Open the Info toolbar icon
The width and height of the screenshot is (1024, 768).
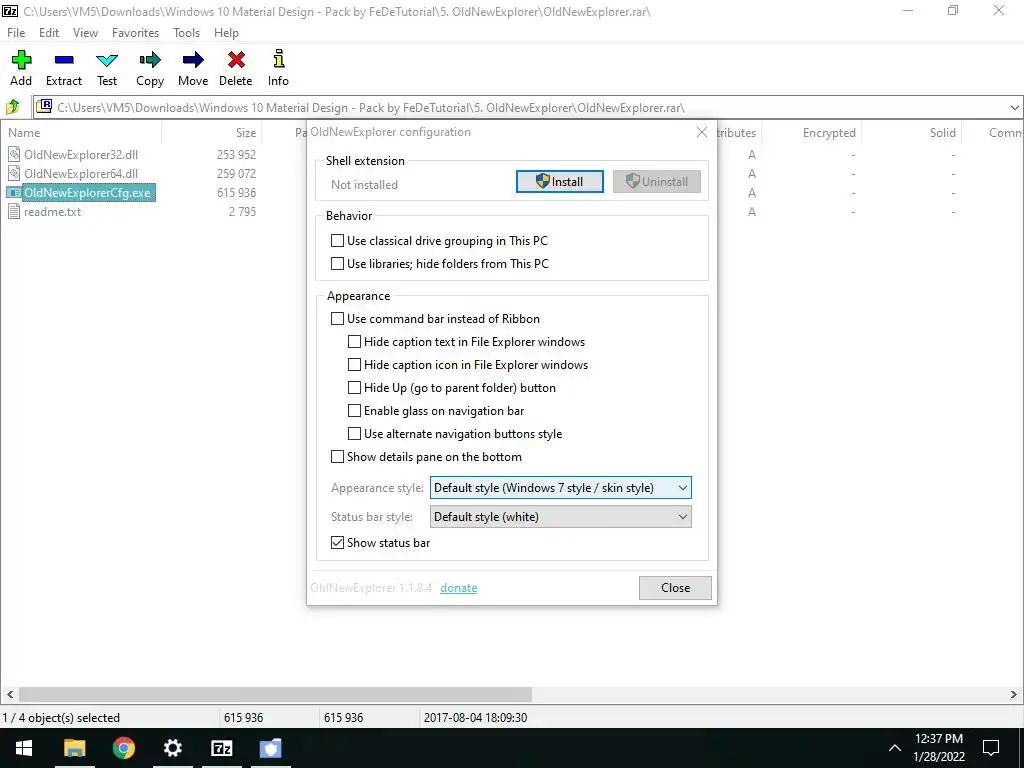point(279,59)
